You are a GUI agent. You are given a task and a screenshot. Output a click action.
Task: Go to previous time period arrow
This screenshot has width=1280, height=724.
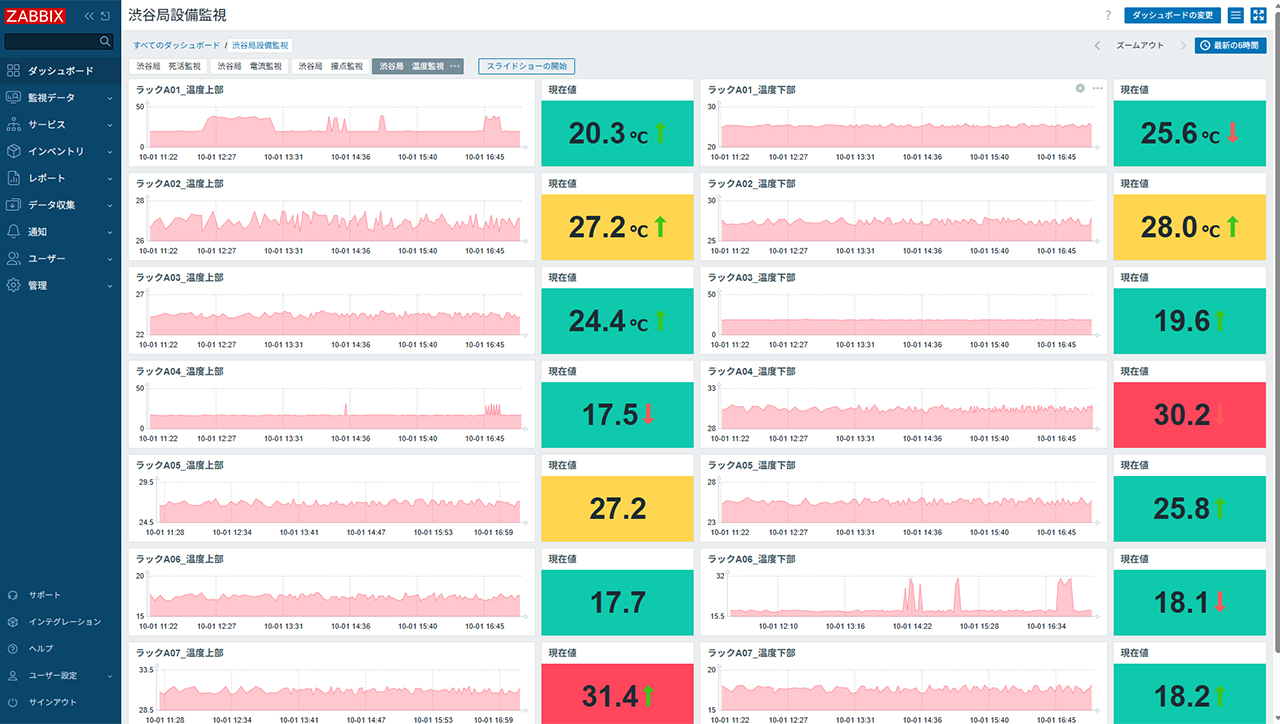click(x=1098, y=46)
